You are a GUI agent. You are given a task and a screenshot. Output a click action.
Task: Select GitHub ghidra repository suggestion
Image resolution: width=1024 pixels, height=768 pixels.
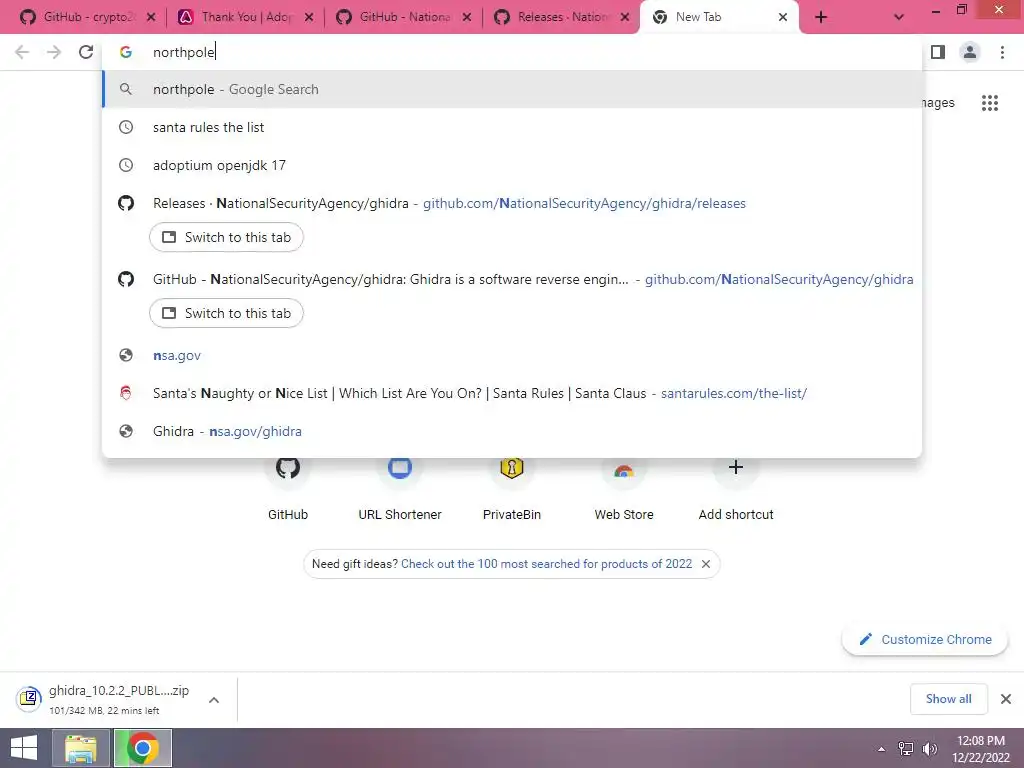point(512,280)
